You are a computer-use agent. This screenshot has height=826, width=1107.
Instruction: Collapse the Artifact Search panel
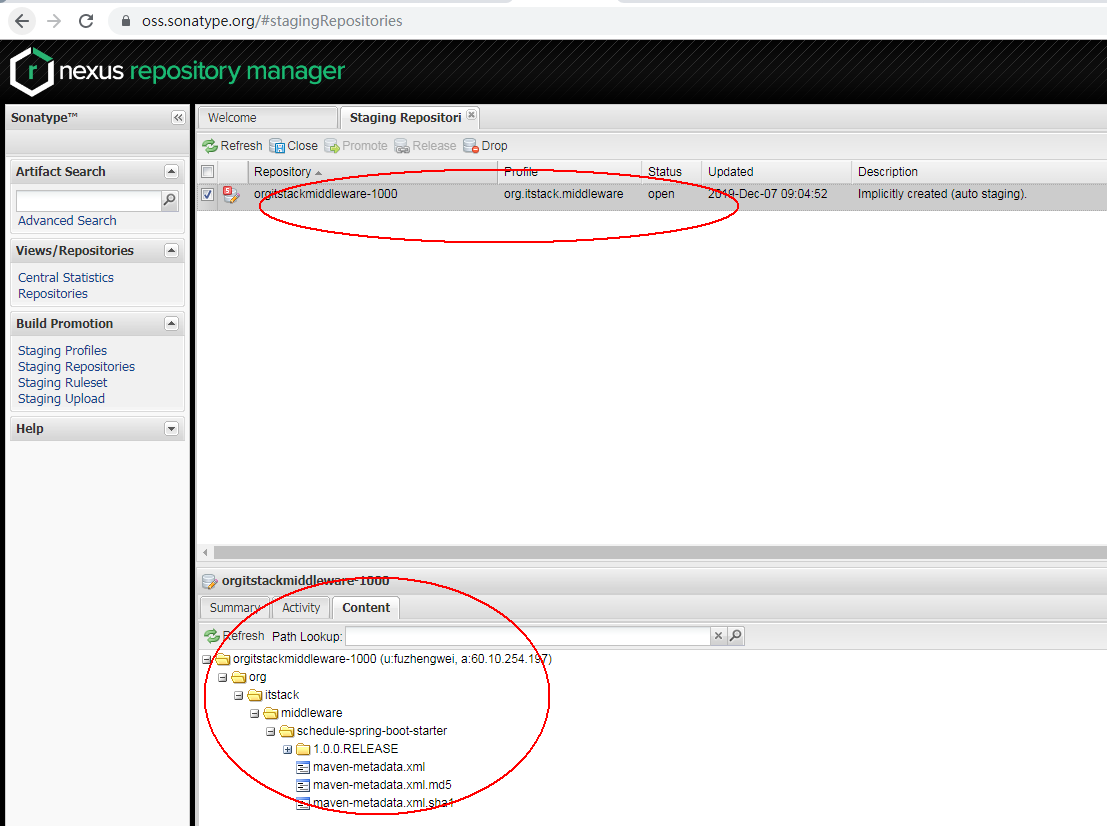click(171, 172)
